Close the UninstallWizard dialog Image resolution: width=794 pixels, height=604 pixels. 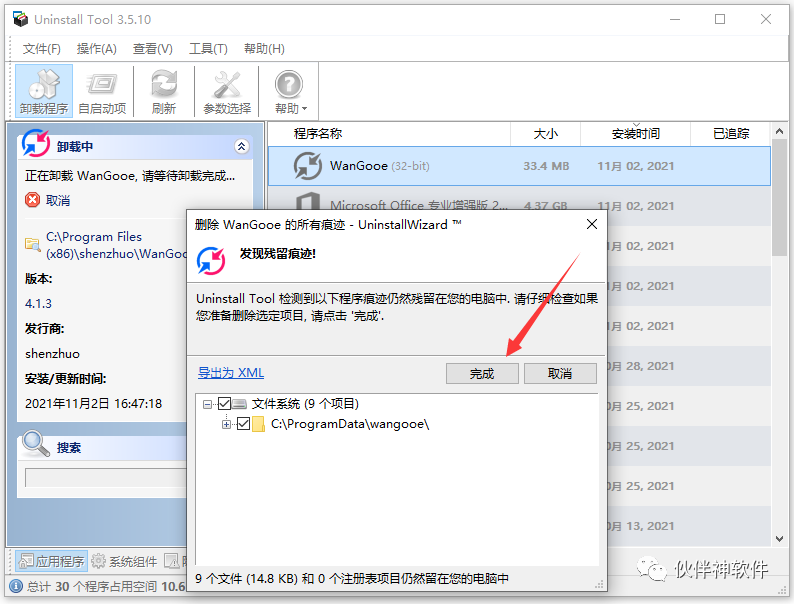pyautogui.click(x=591, y=224)
